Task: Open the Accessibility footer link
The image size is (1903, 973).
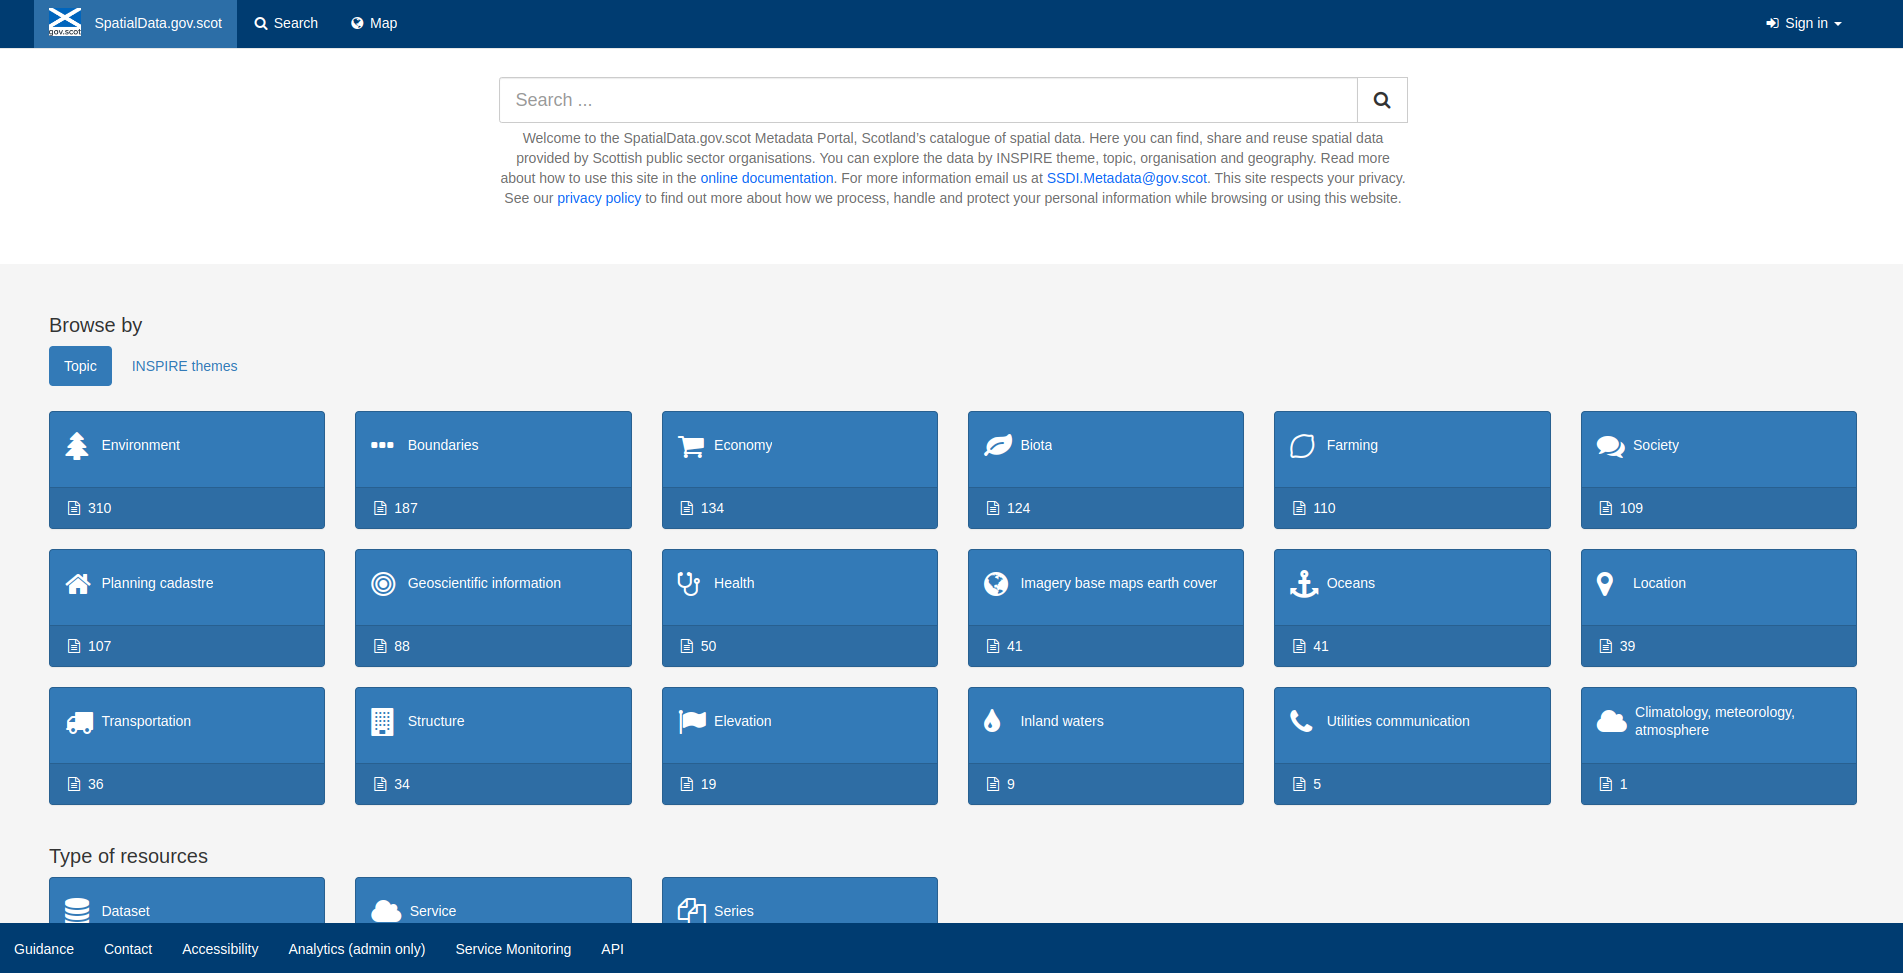Action: tap(220, 949)
